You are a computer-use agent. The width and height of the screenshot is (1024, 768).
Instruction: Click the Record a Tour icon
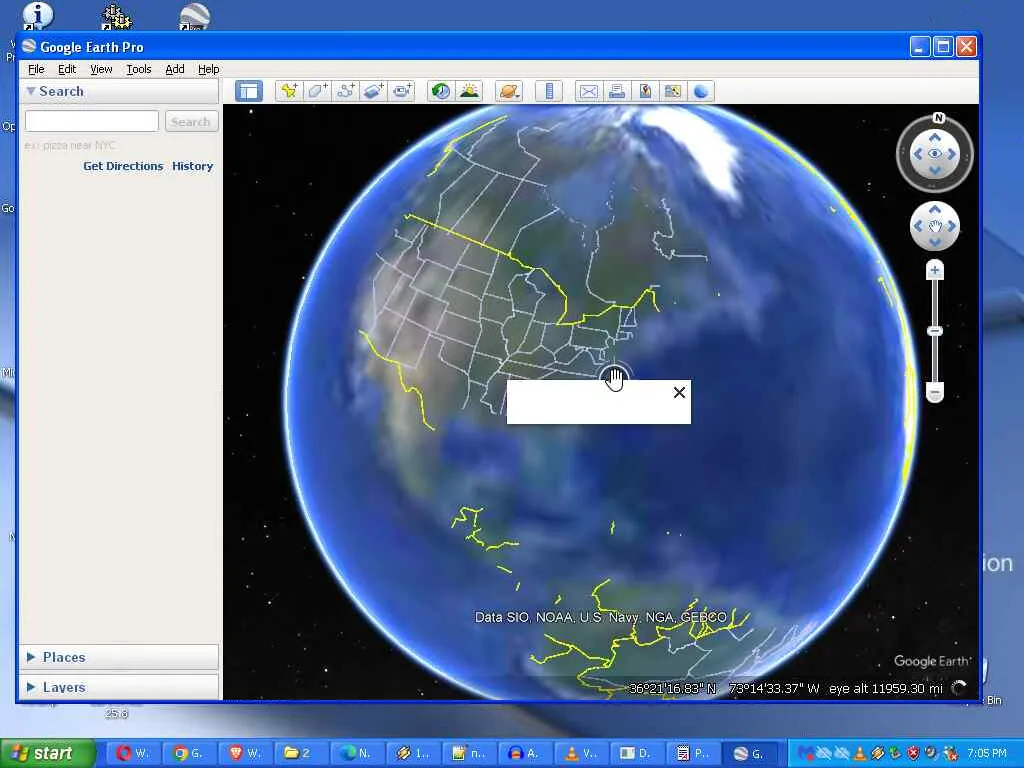(402, 91)
